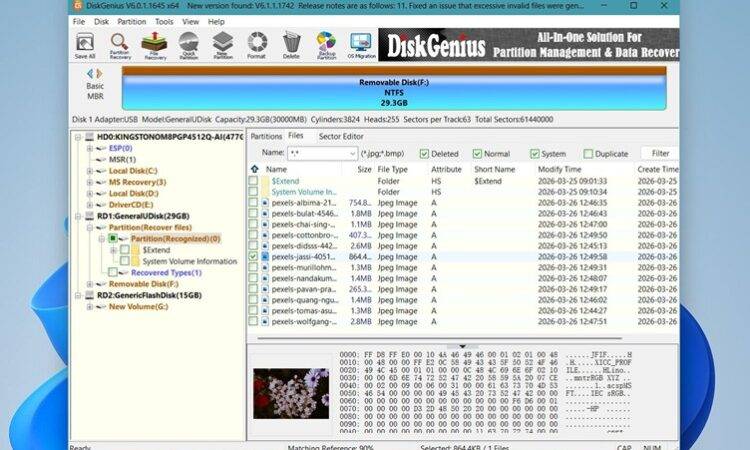Uncheck the pexels-jassi-4051 file checkbox
The image size is (750, 450).
[253, 257]
